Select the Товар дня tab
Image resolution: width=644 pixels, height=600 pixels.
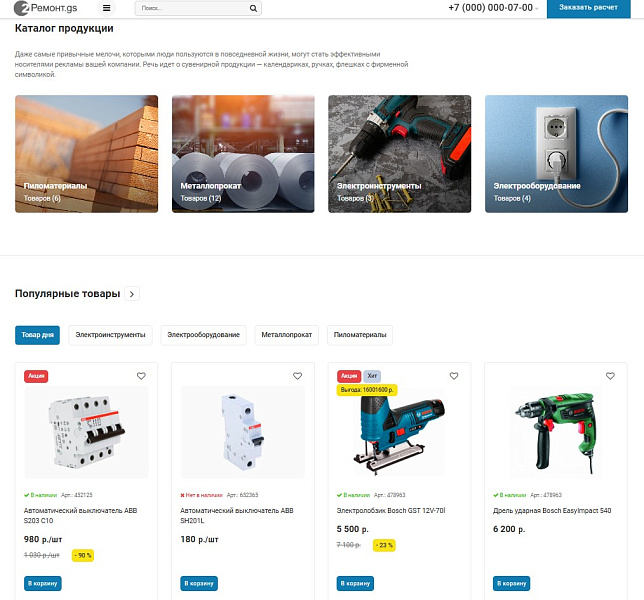(x=38, y=335)
